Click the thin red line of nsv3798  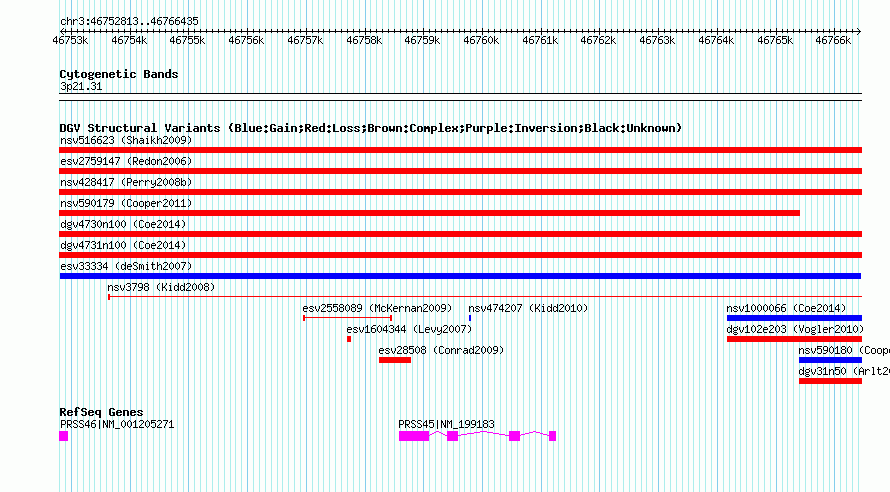[485, 296]
